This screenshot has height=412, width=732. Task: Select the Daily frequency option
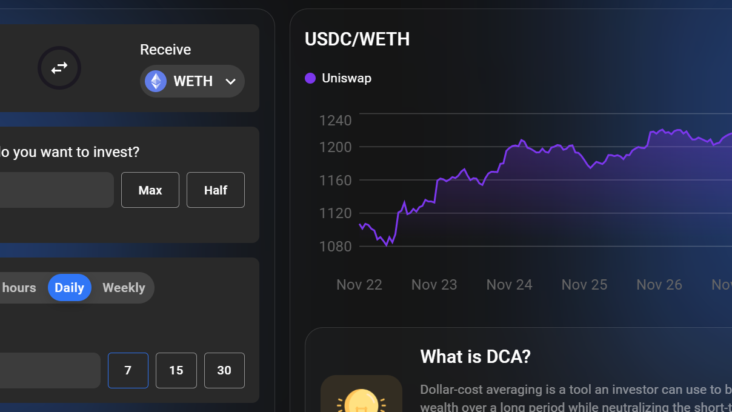coord(69,288)
